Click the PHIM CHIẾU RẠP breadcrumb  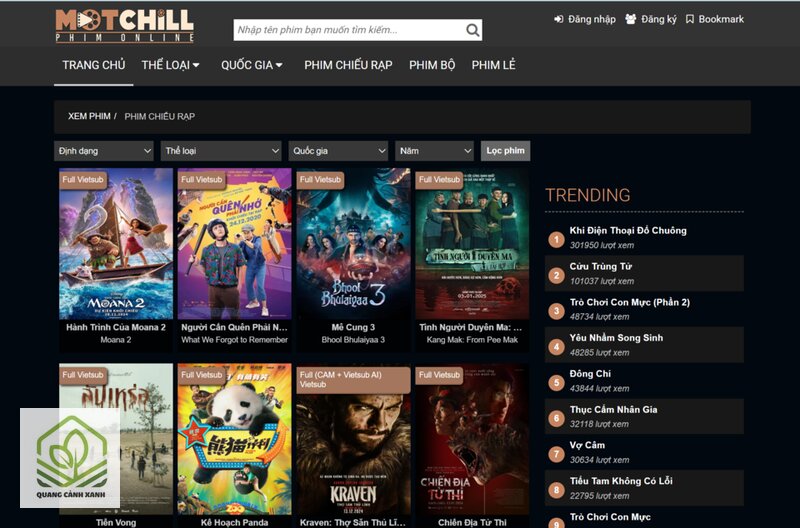coord(160,116)
